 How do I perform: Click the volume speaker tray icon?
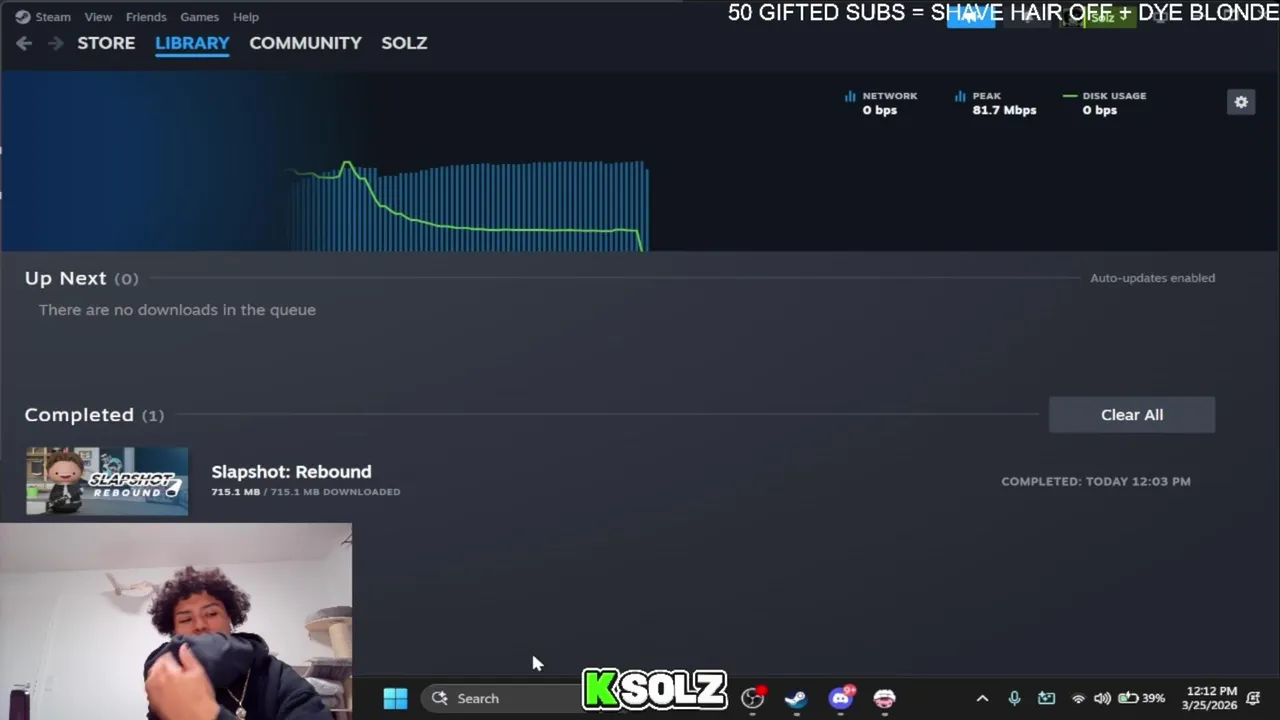click(x=1102, y=698)
